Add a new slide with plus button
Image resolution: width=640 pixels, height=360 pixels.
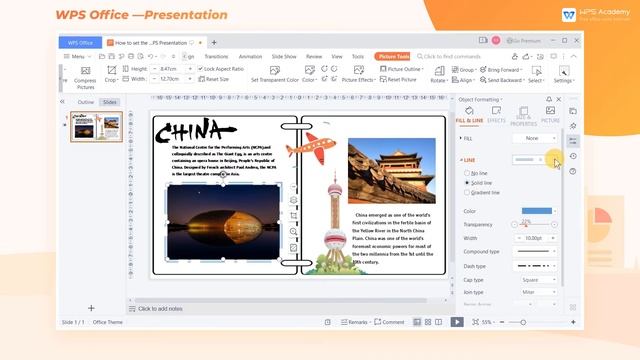91,308
